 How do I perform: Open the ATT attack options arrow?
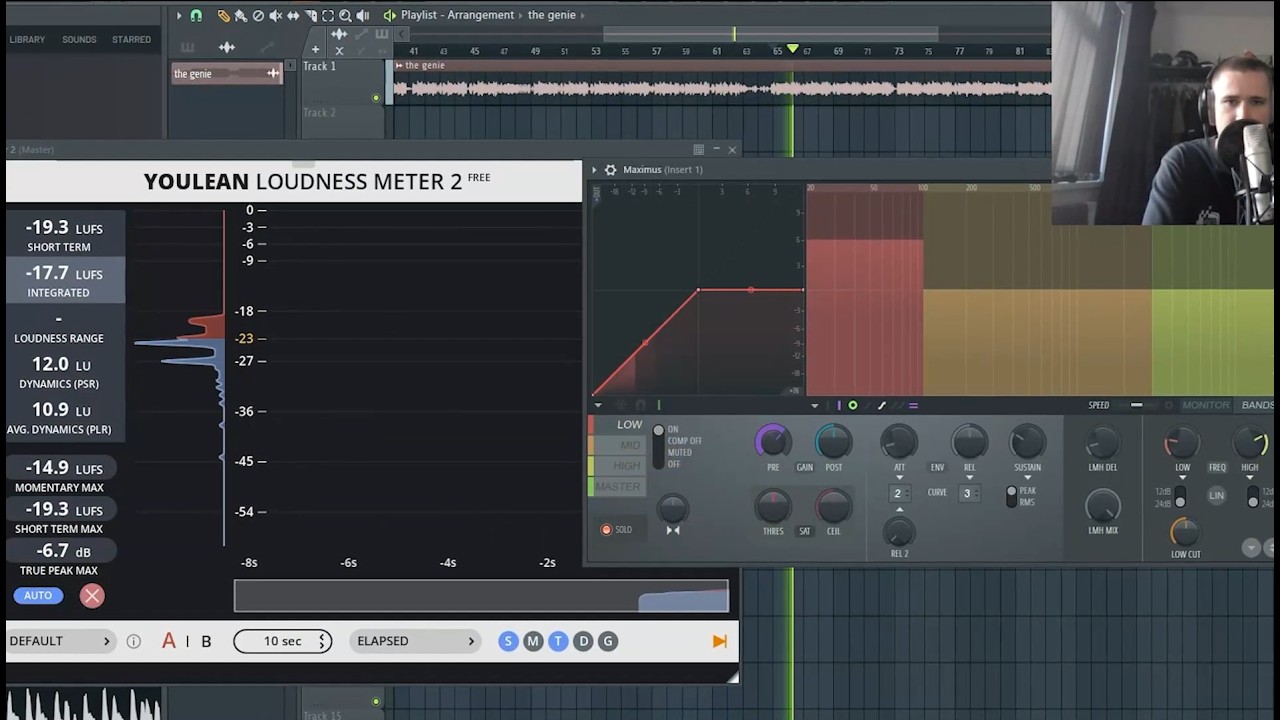899,477
